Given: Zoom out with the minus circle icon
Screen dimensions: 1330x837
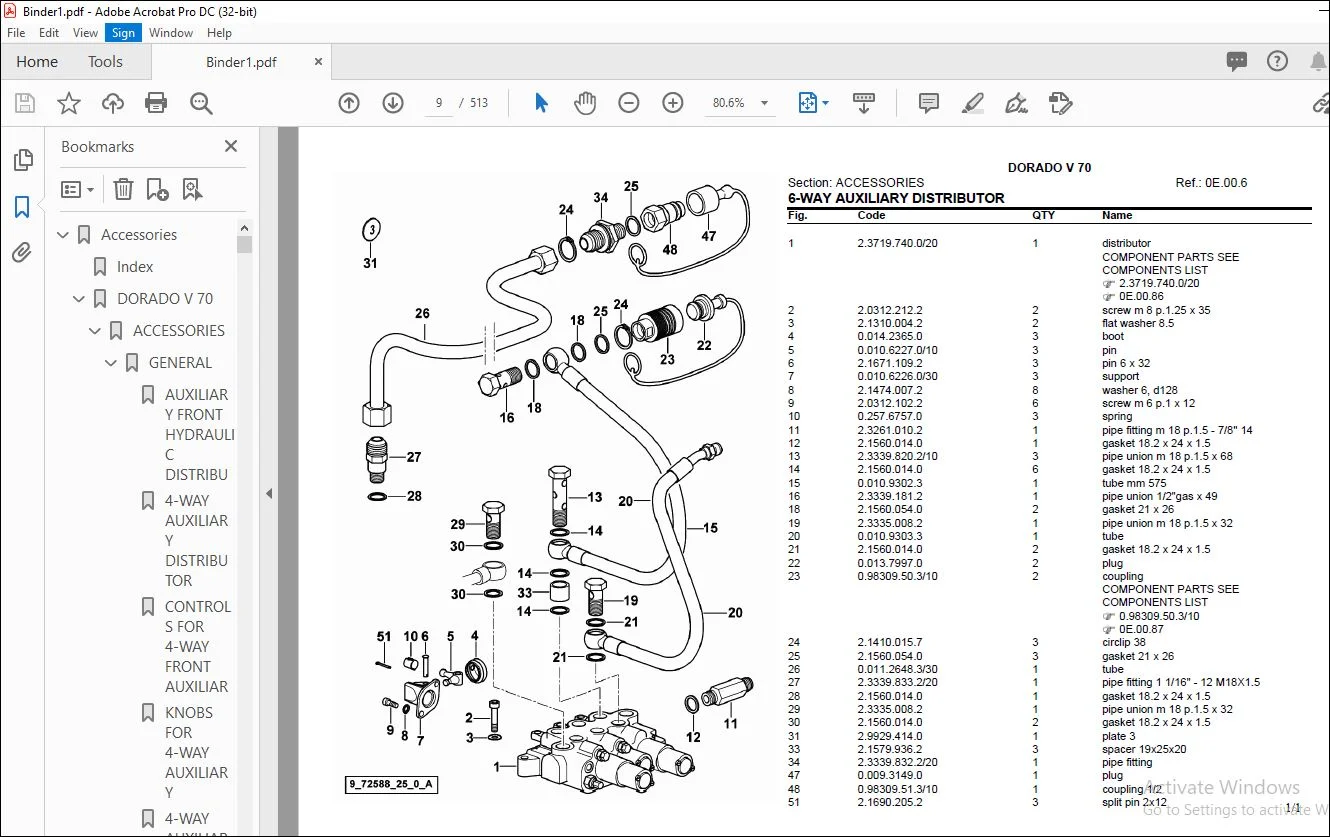Looking at the screenshot, I should [629, 103].
